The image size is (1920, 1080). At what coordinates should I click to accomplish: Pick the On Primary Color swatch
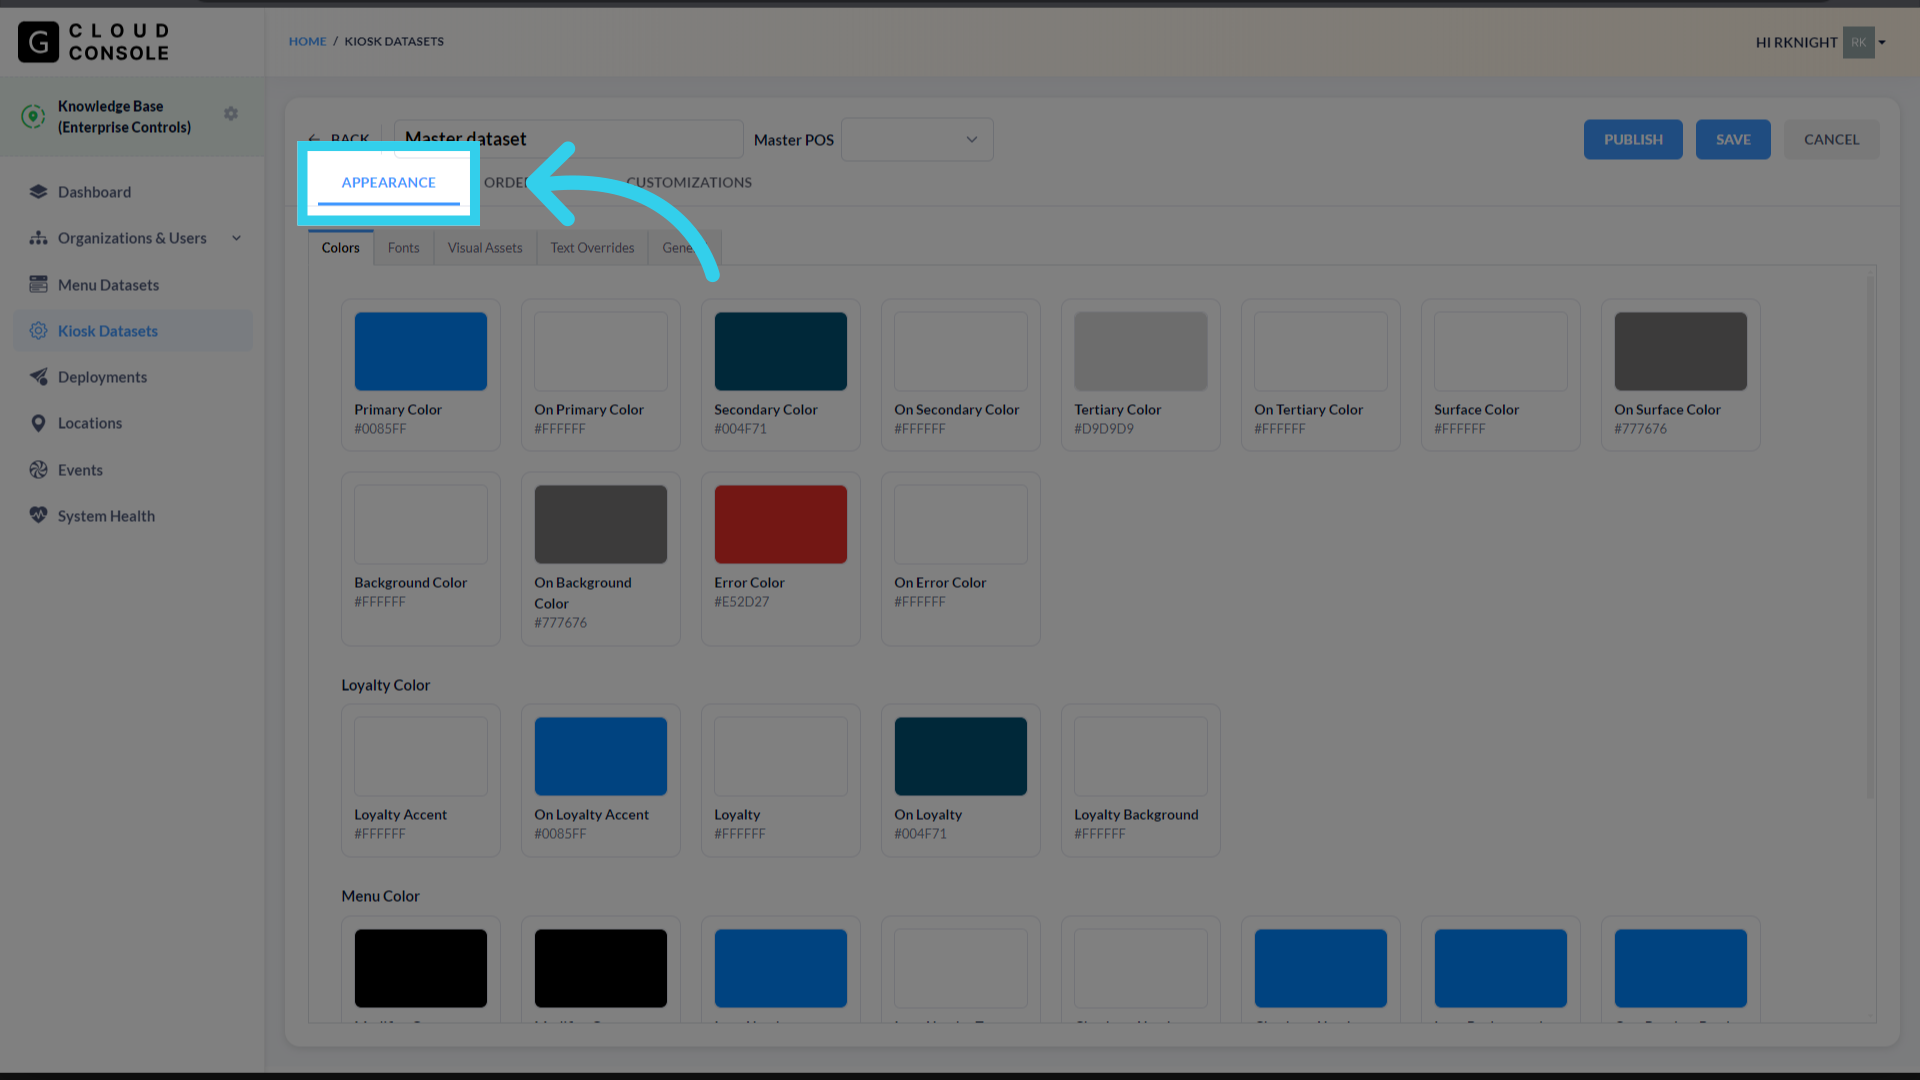coord(601,352)
